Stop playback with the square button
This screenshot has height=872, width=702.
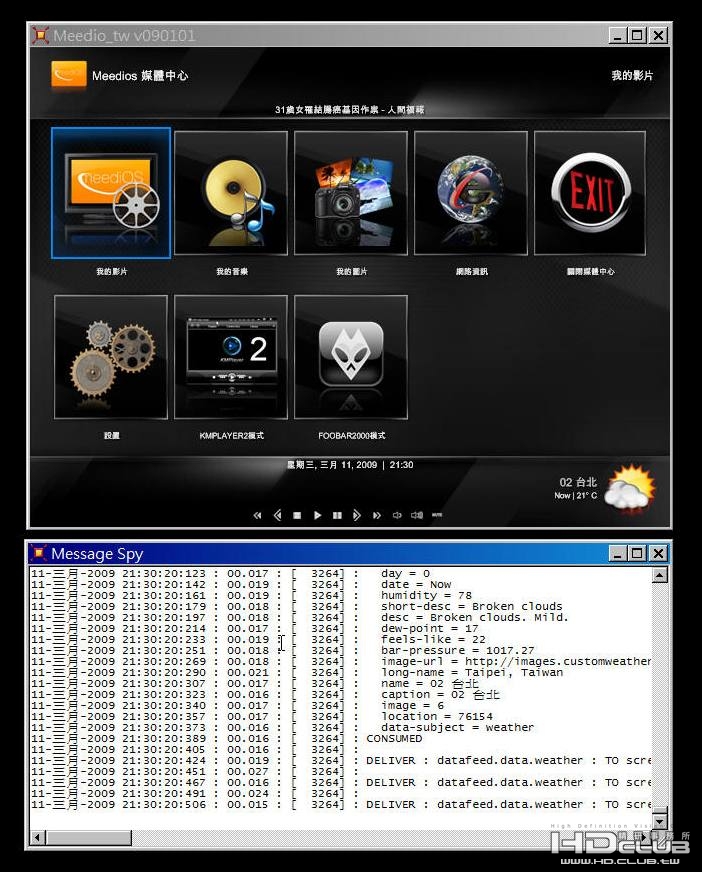point(297,516)
